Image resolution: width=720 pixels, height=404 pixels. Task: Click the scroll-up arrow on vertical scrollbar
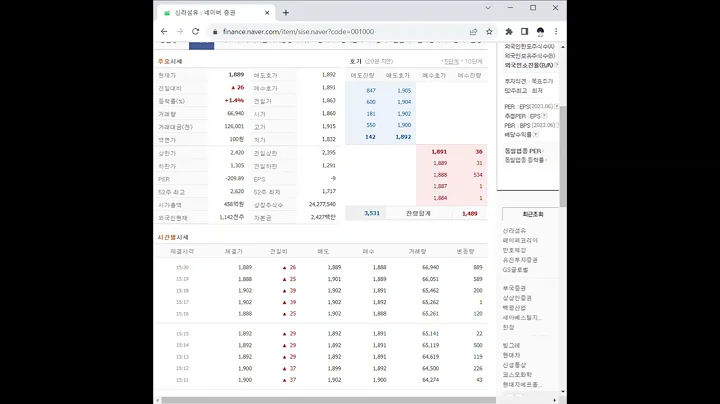tap(563, 47)
